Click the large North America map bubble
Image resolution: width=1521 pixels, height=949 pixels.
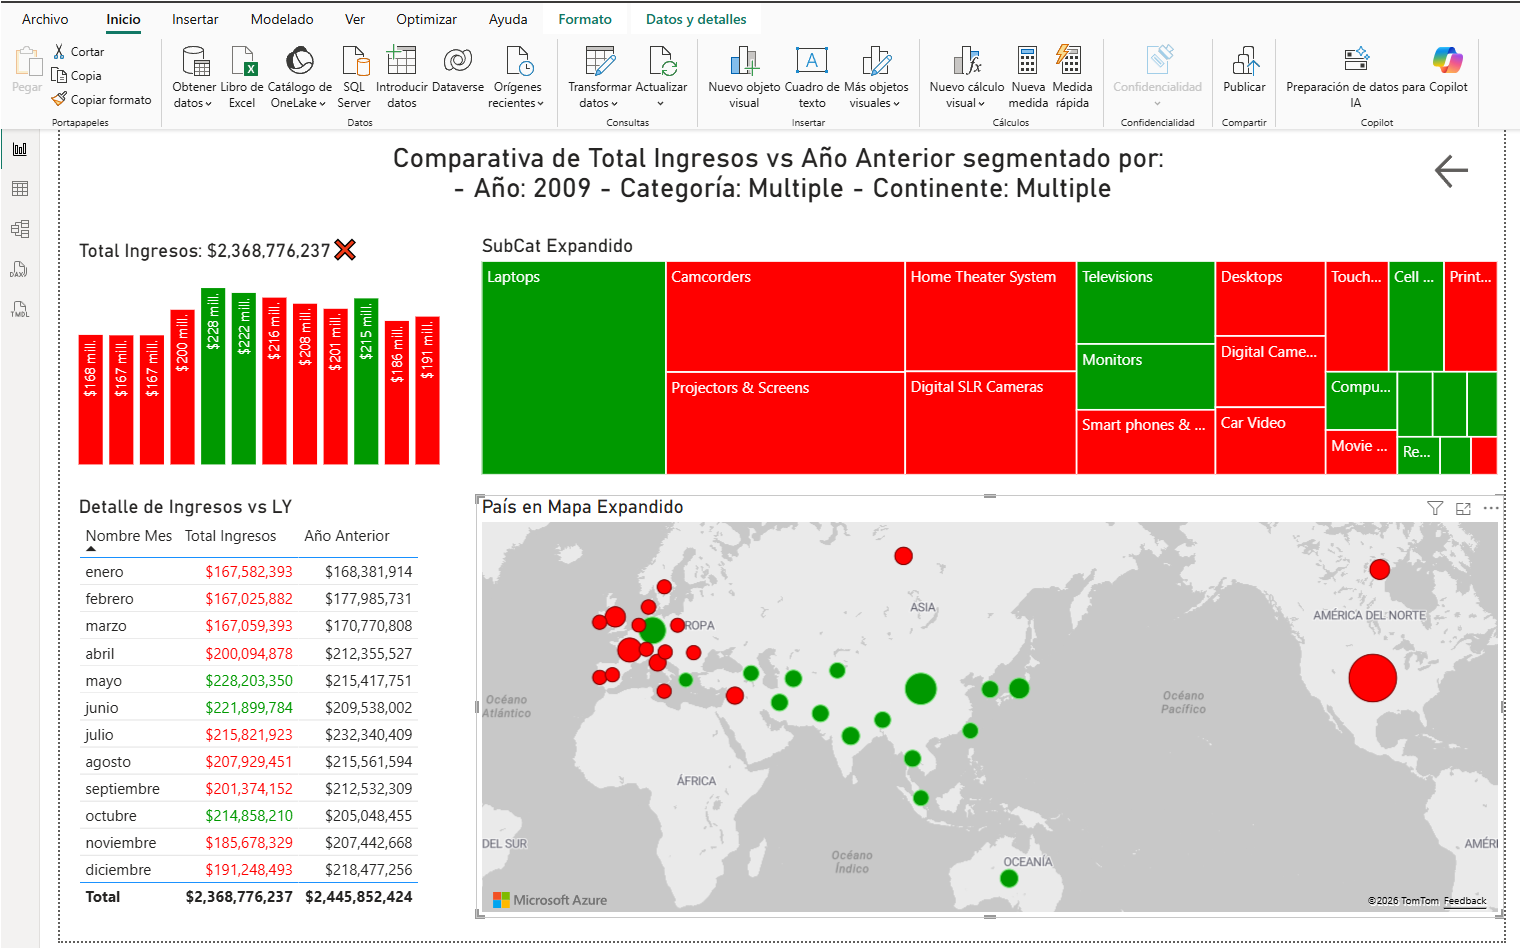pyautogui.click(x=1372, y=678)
